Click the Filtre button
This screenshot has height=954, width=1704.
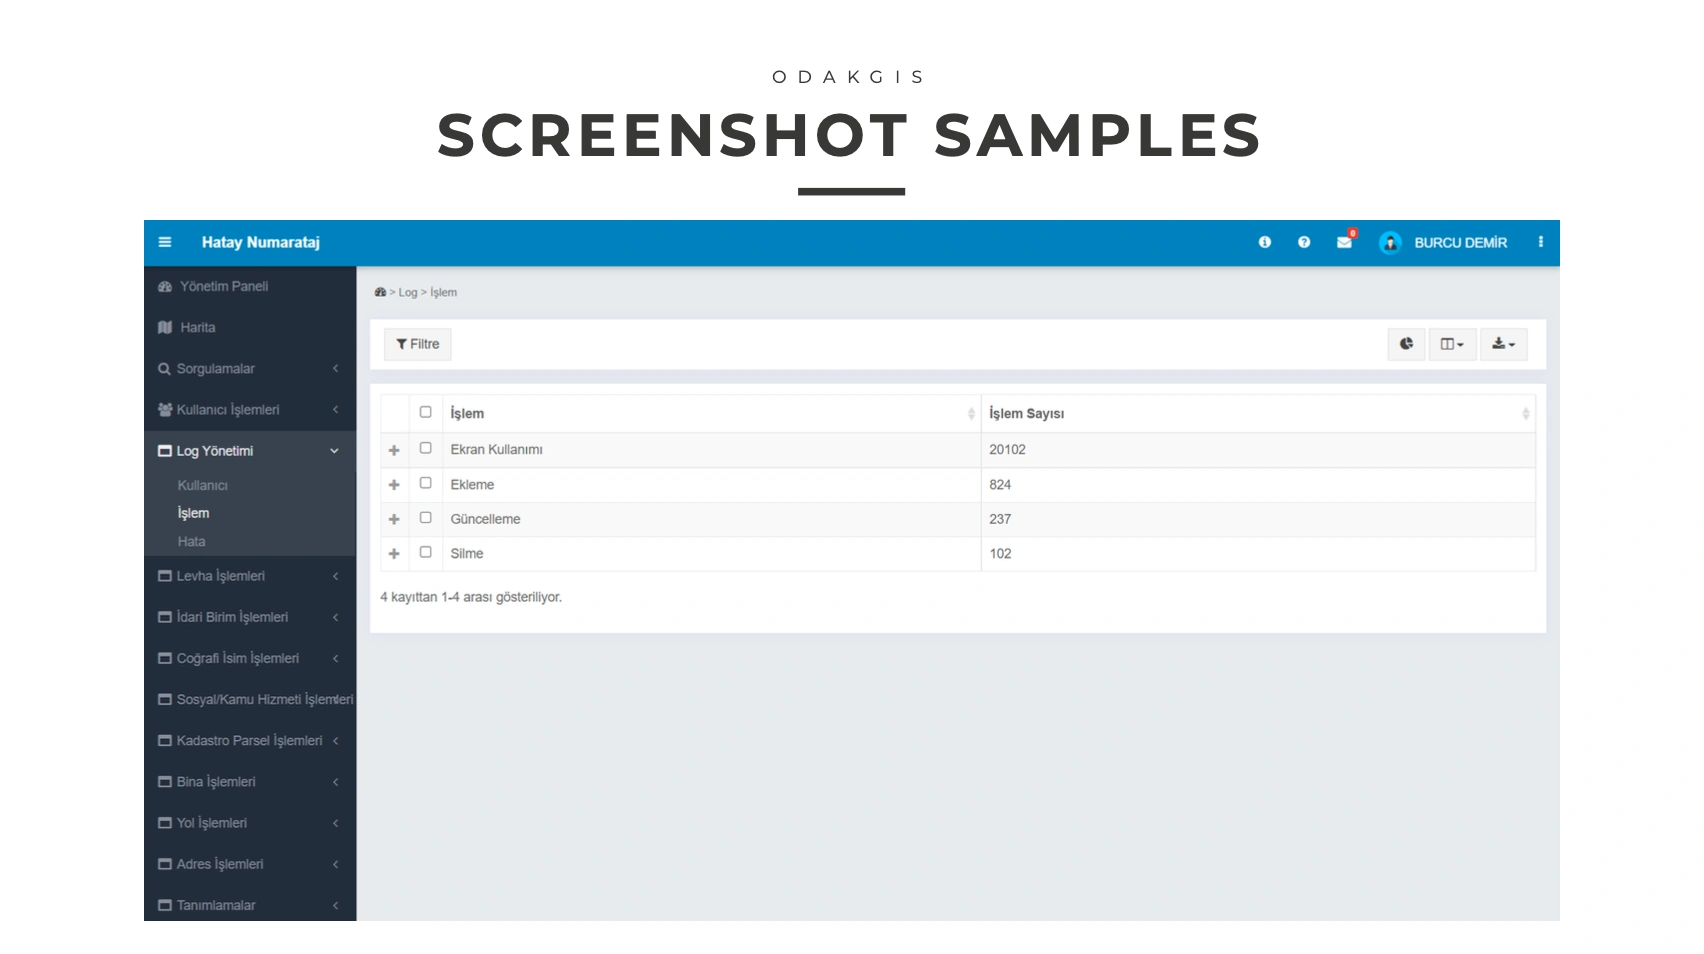418,344
